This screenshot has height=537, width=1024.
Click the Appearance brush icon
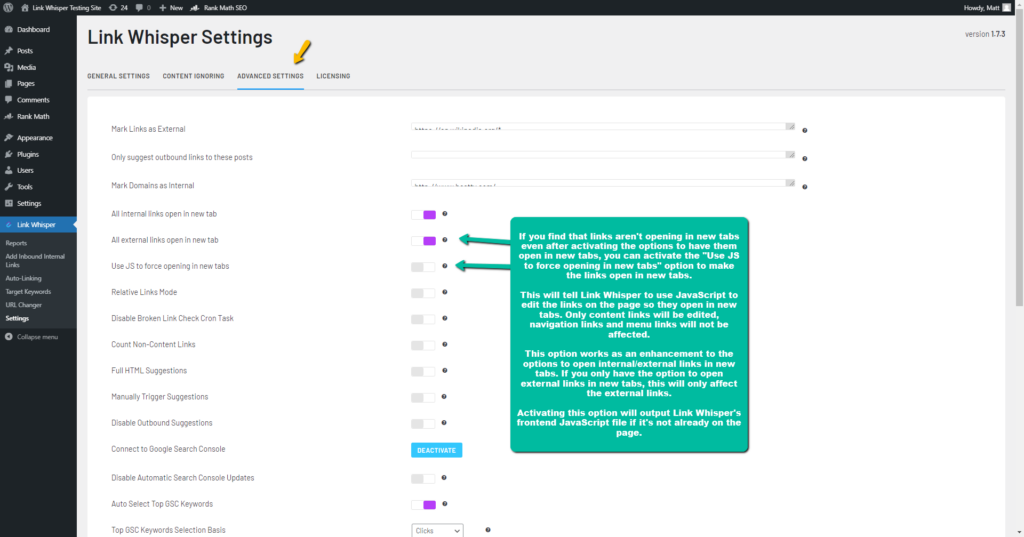pyautogui.click(x=8, y=138)
